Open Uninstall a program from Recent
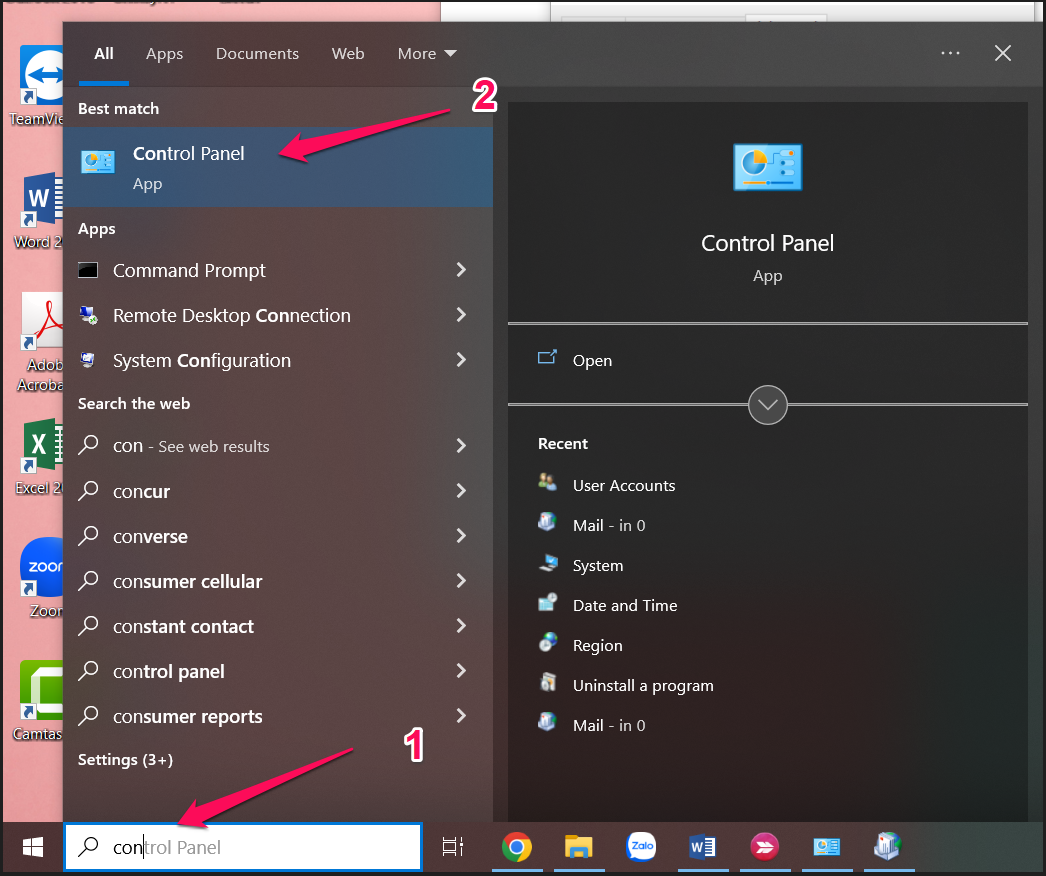 point(642,685)
